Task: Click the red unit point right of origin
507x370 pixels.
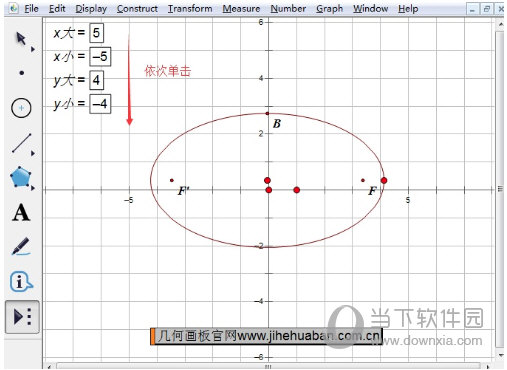Action: (297, 190)
